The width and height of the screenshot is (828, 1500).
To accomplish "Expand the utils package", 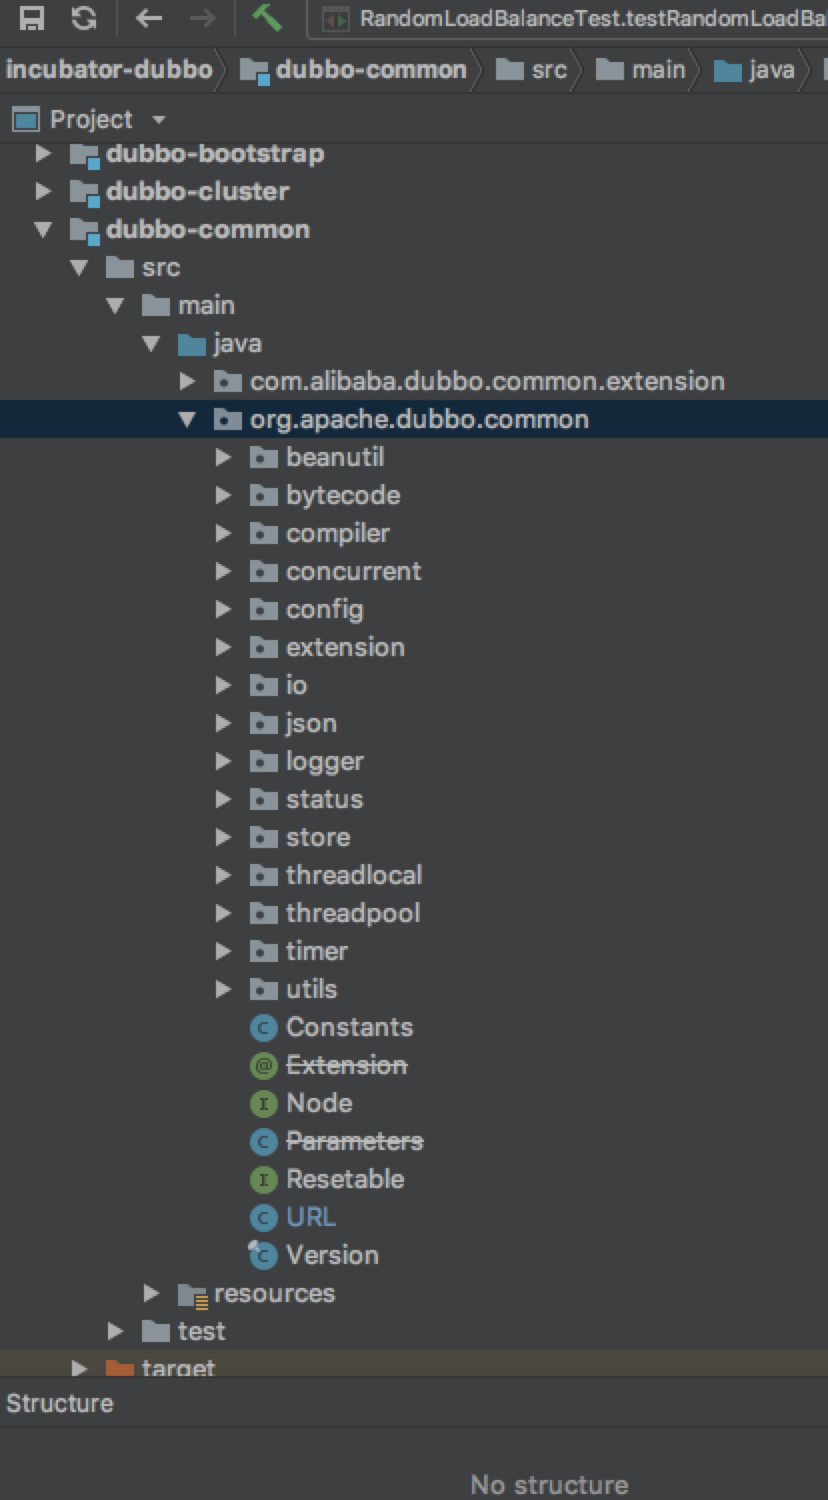I will (x=224, y=989).
